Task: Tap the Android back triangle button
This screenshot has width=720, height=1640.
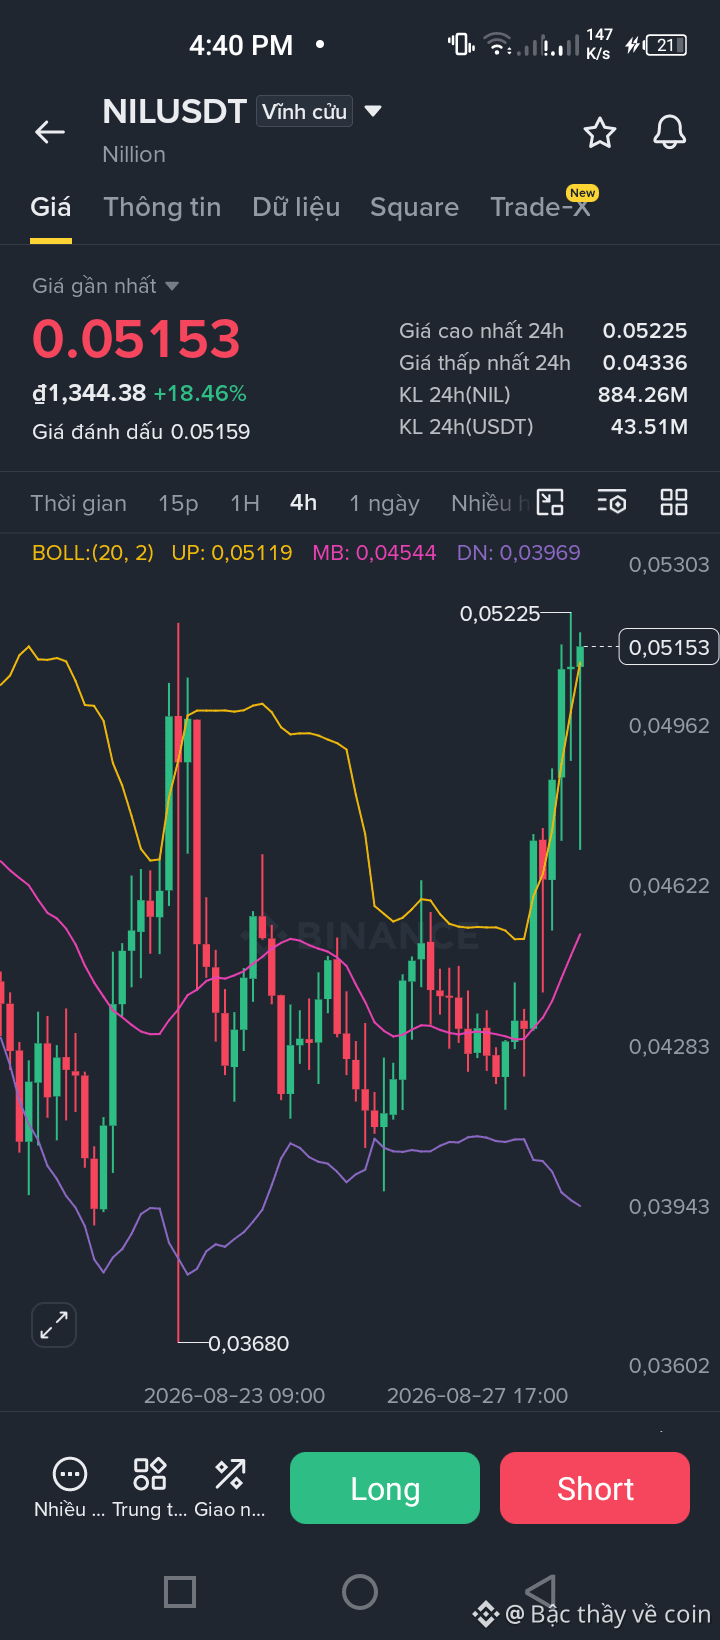Action: (540, 1592)
